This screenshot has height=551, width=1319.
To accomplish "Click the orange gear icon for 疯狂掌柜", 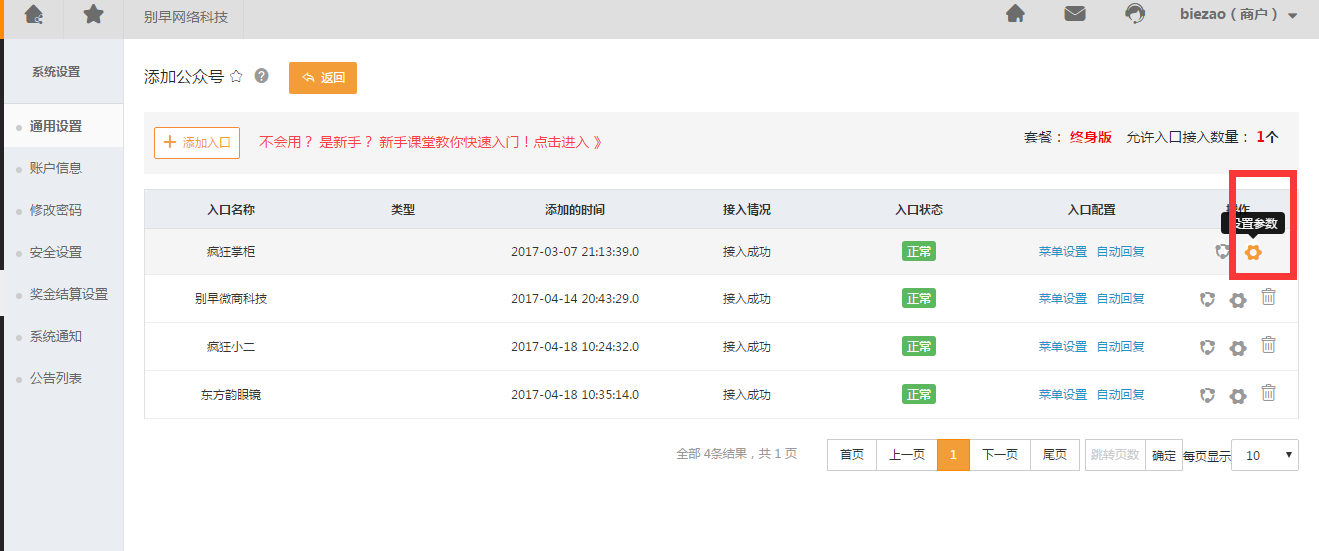I will pos(1253,252).
